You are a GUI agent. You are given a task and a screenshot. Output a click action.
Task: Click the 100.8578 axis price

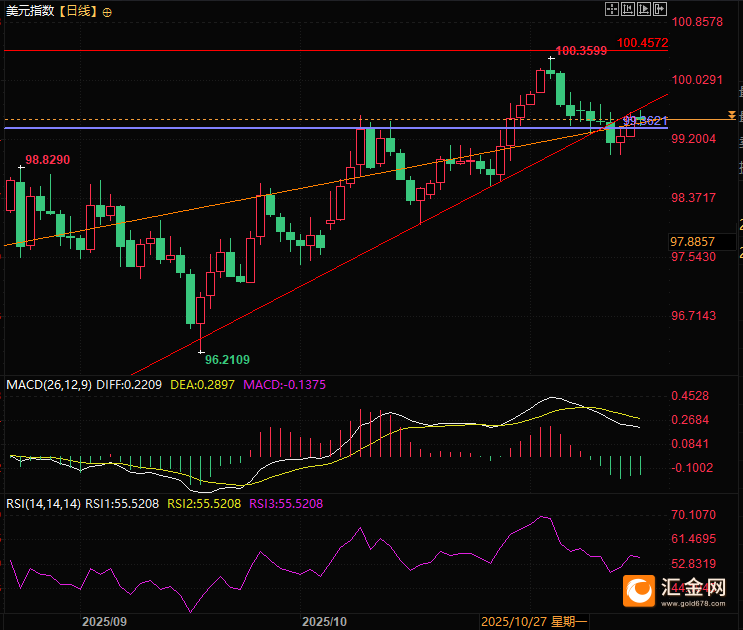click(x=698, y=22)
